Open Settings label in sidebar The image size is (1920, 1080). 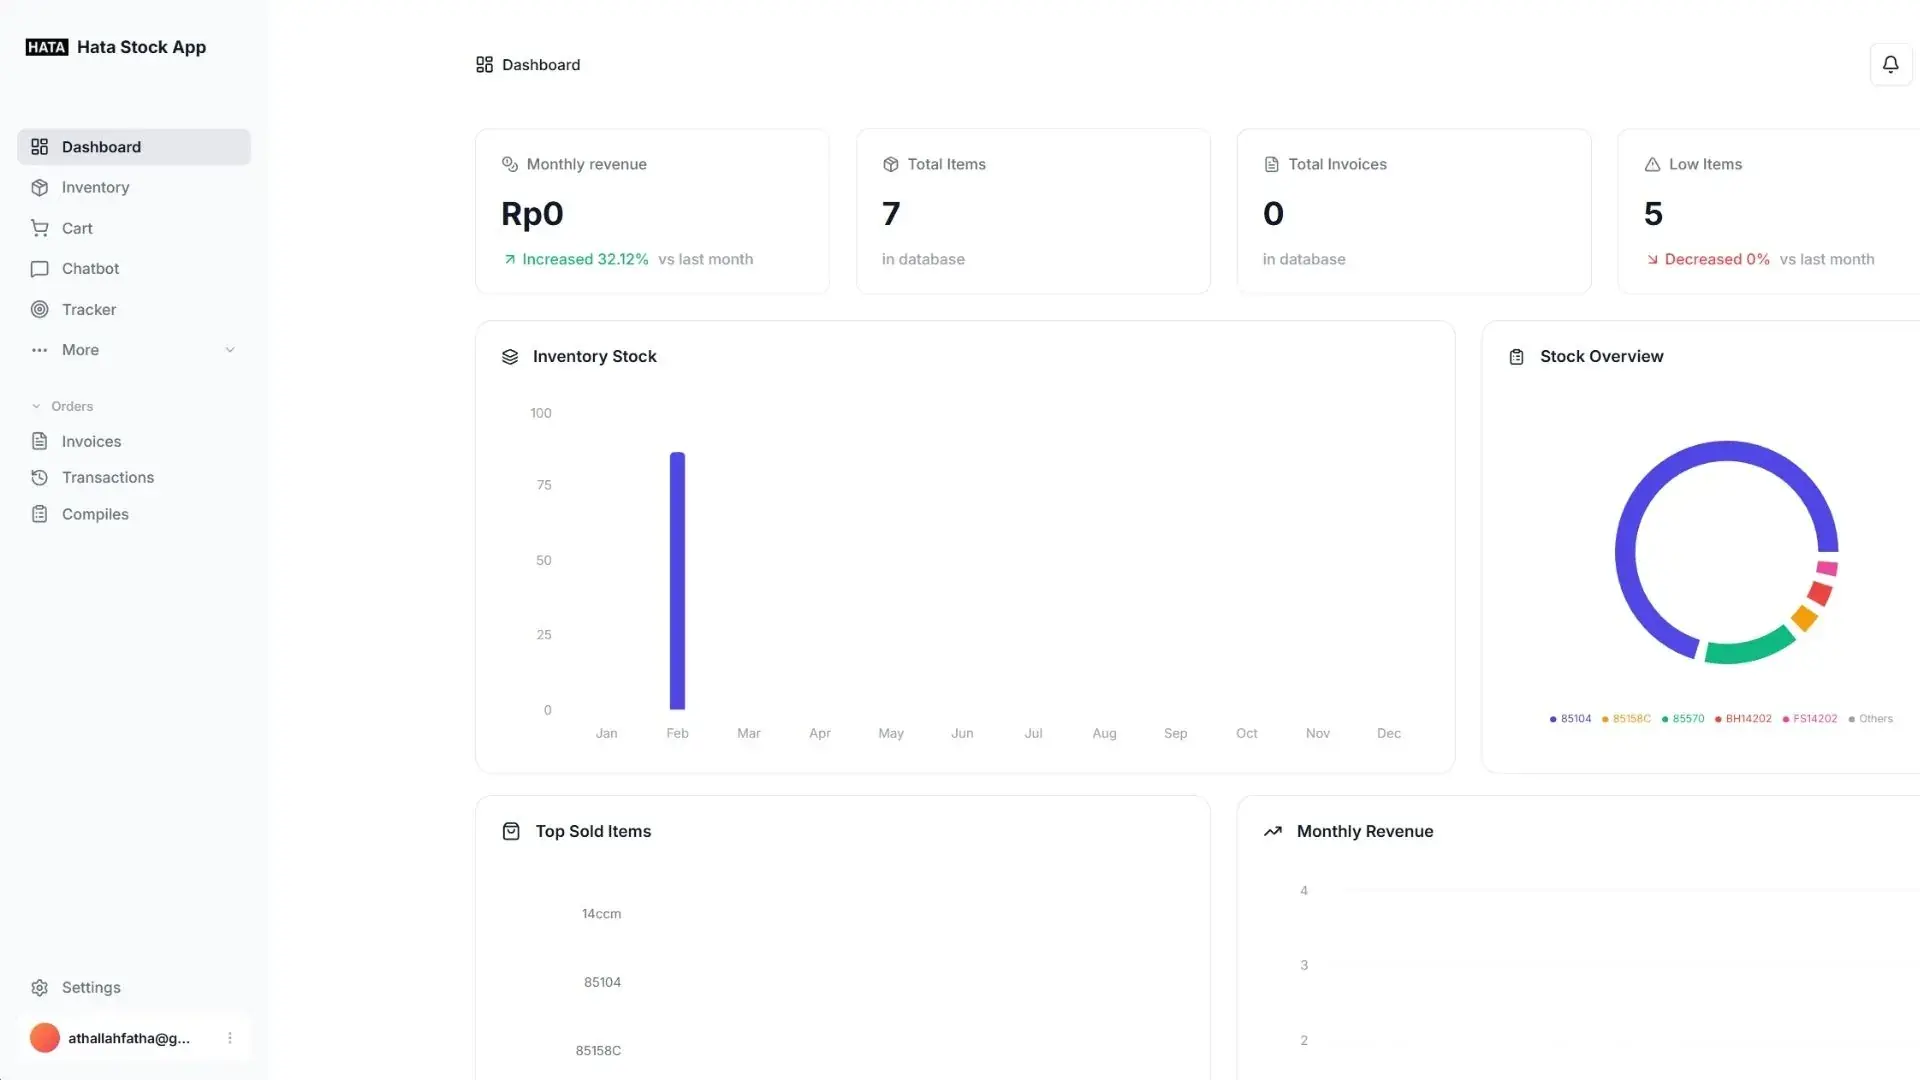point(91,988)
